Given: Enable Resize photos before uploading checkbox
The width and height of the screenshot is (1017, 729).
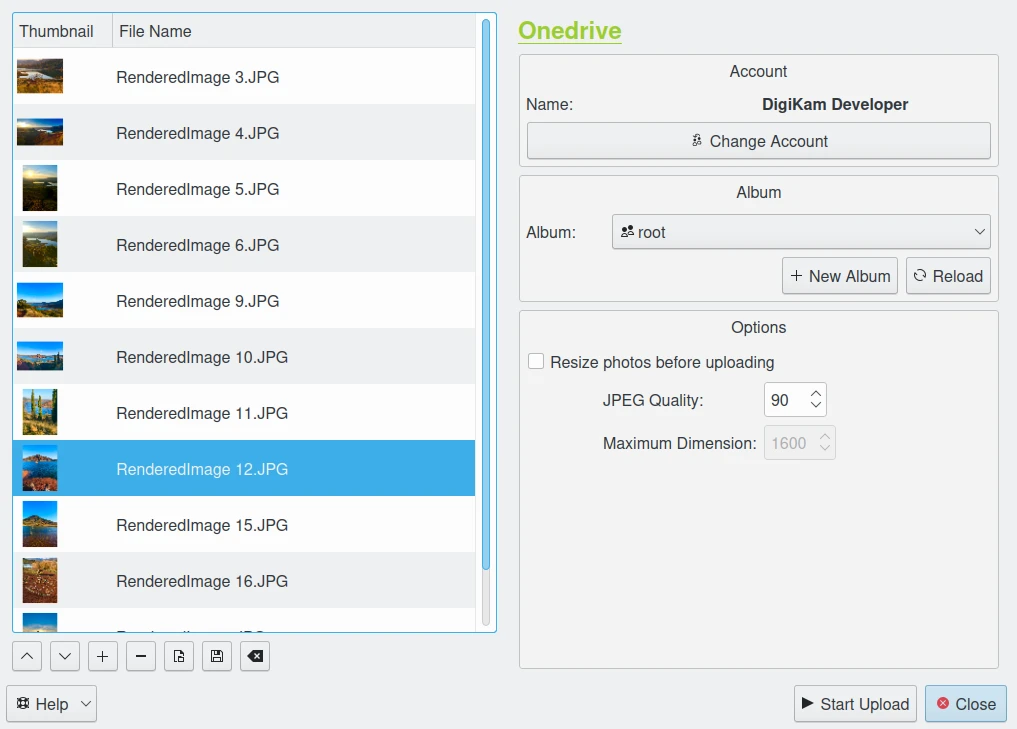Looking at the screenshot, I should coord(537,362).
